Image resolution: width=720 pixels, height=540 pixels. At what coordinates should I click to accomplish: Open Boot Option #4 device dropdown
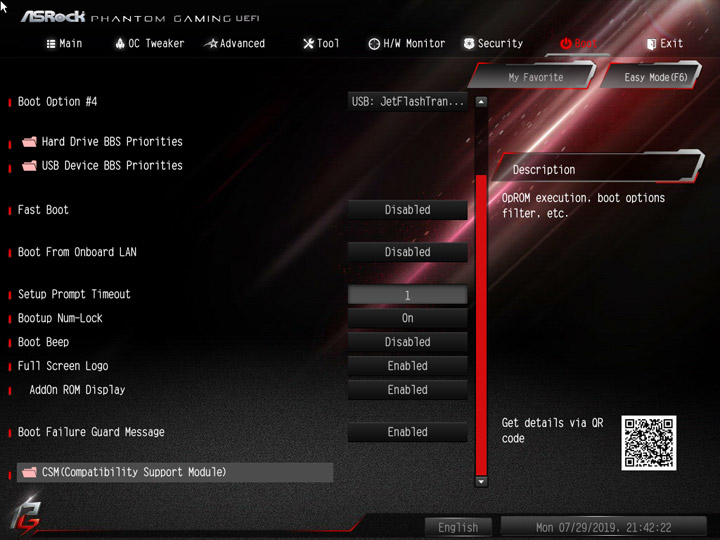pyautogui.click(x=407, y=101)
